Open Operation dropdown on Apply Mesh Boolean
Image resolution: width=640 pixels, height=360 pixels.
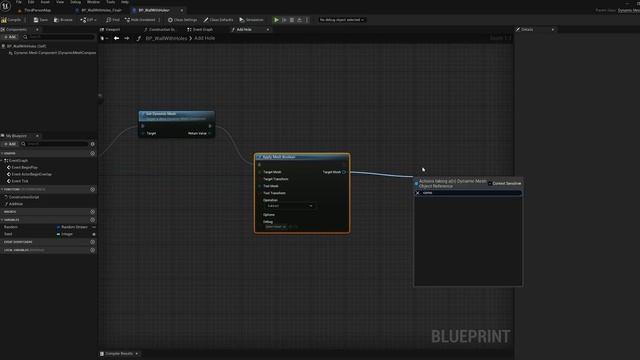coord(289,206)
